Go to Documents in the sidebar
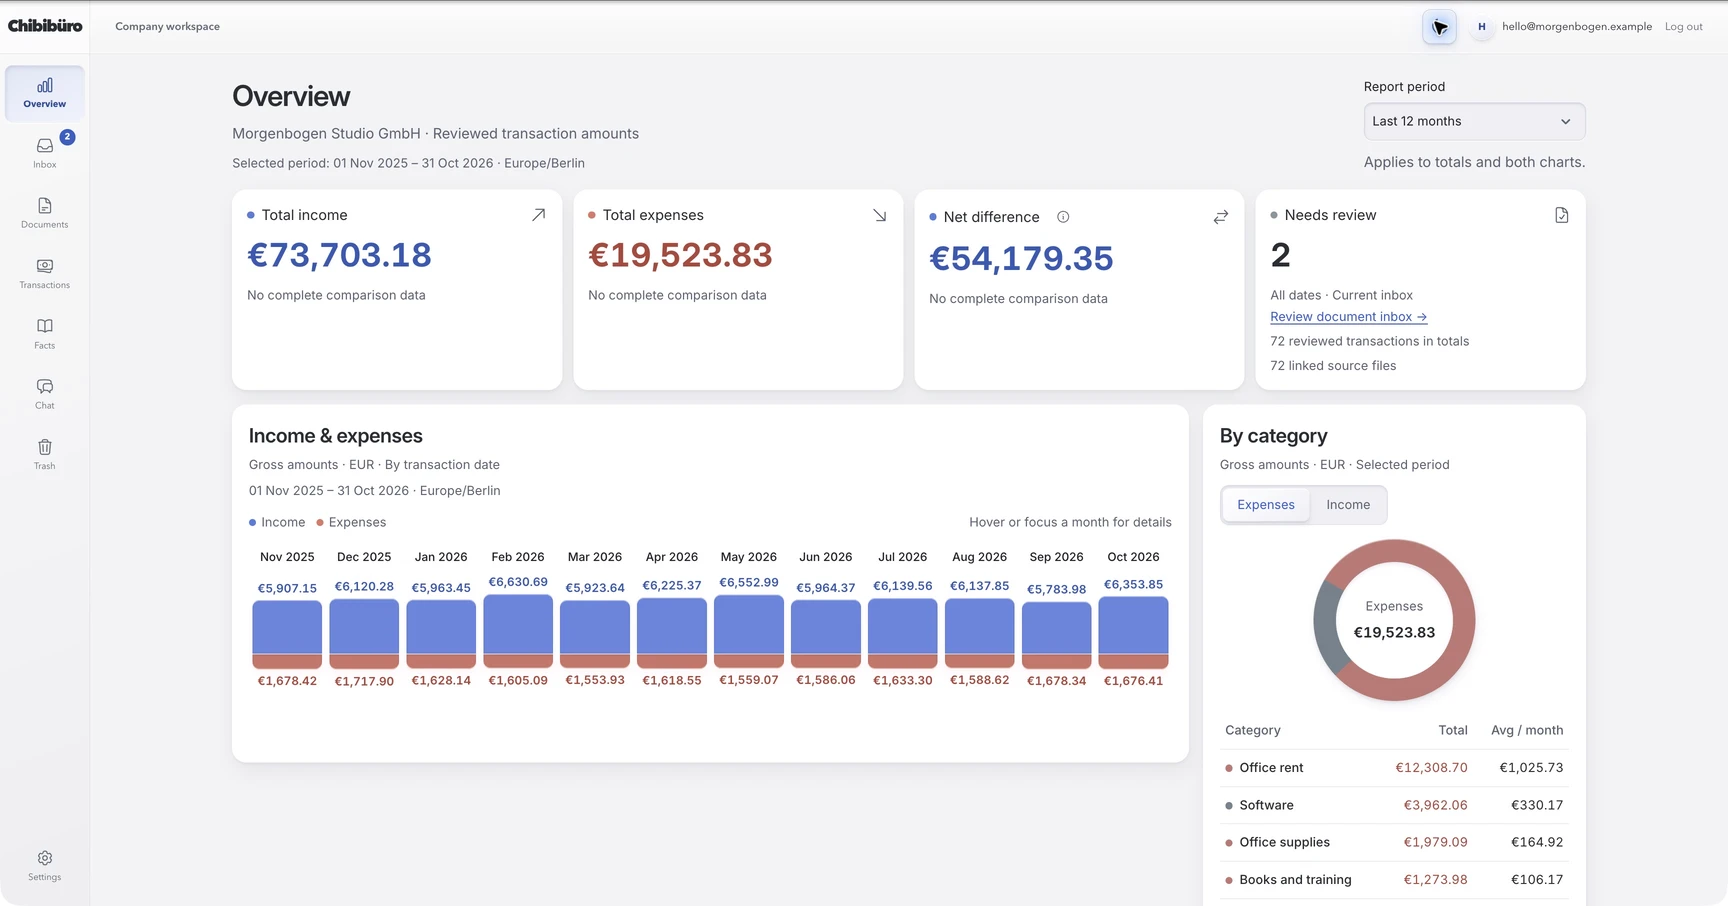This screenshot has height=906, width=1728. tap(45, 213)
